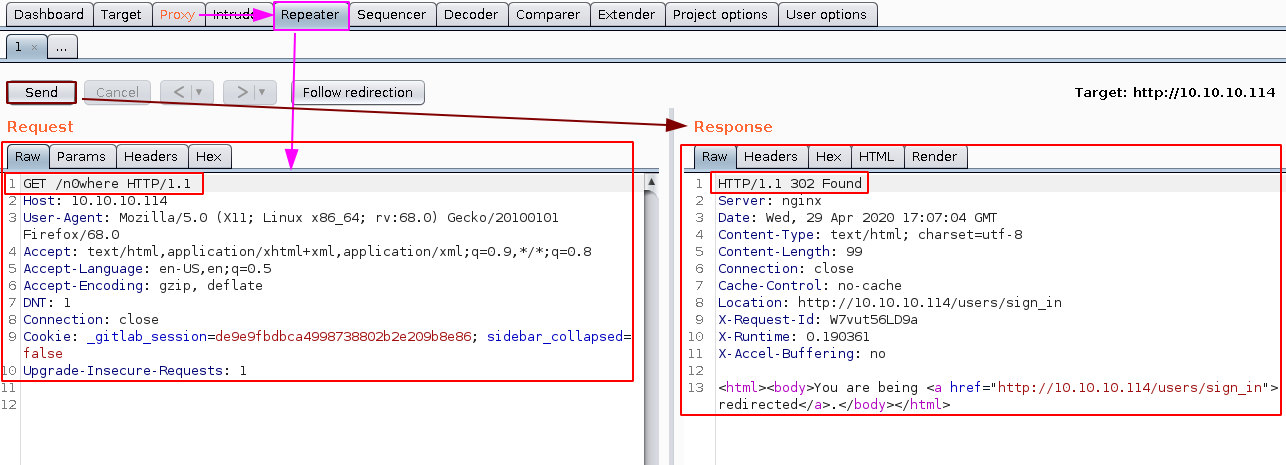The height and width of the screenshot is (465, 1286).
Task: Close repeater tab 1 with the × icon
Action: point(34,47)
